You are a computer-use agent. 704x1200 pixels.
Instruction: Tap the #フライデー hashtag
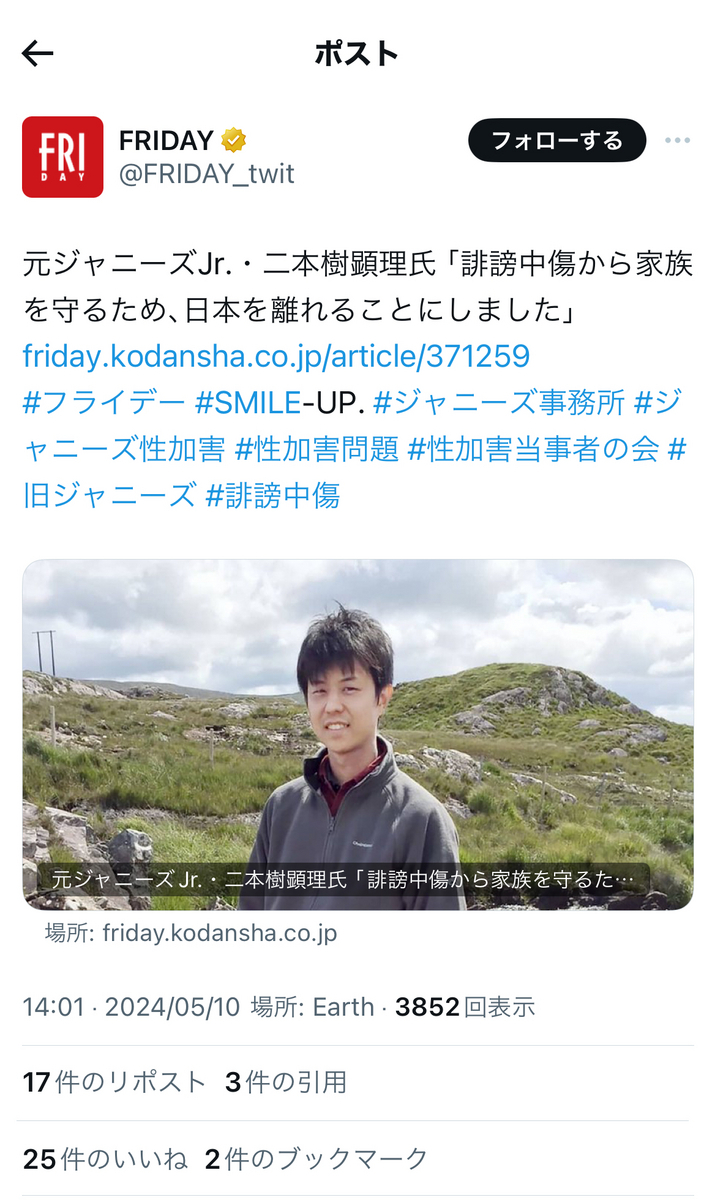coord(104,403)
